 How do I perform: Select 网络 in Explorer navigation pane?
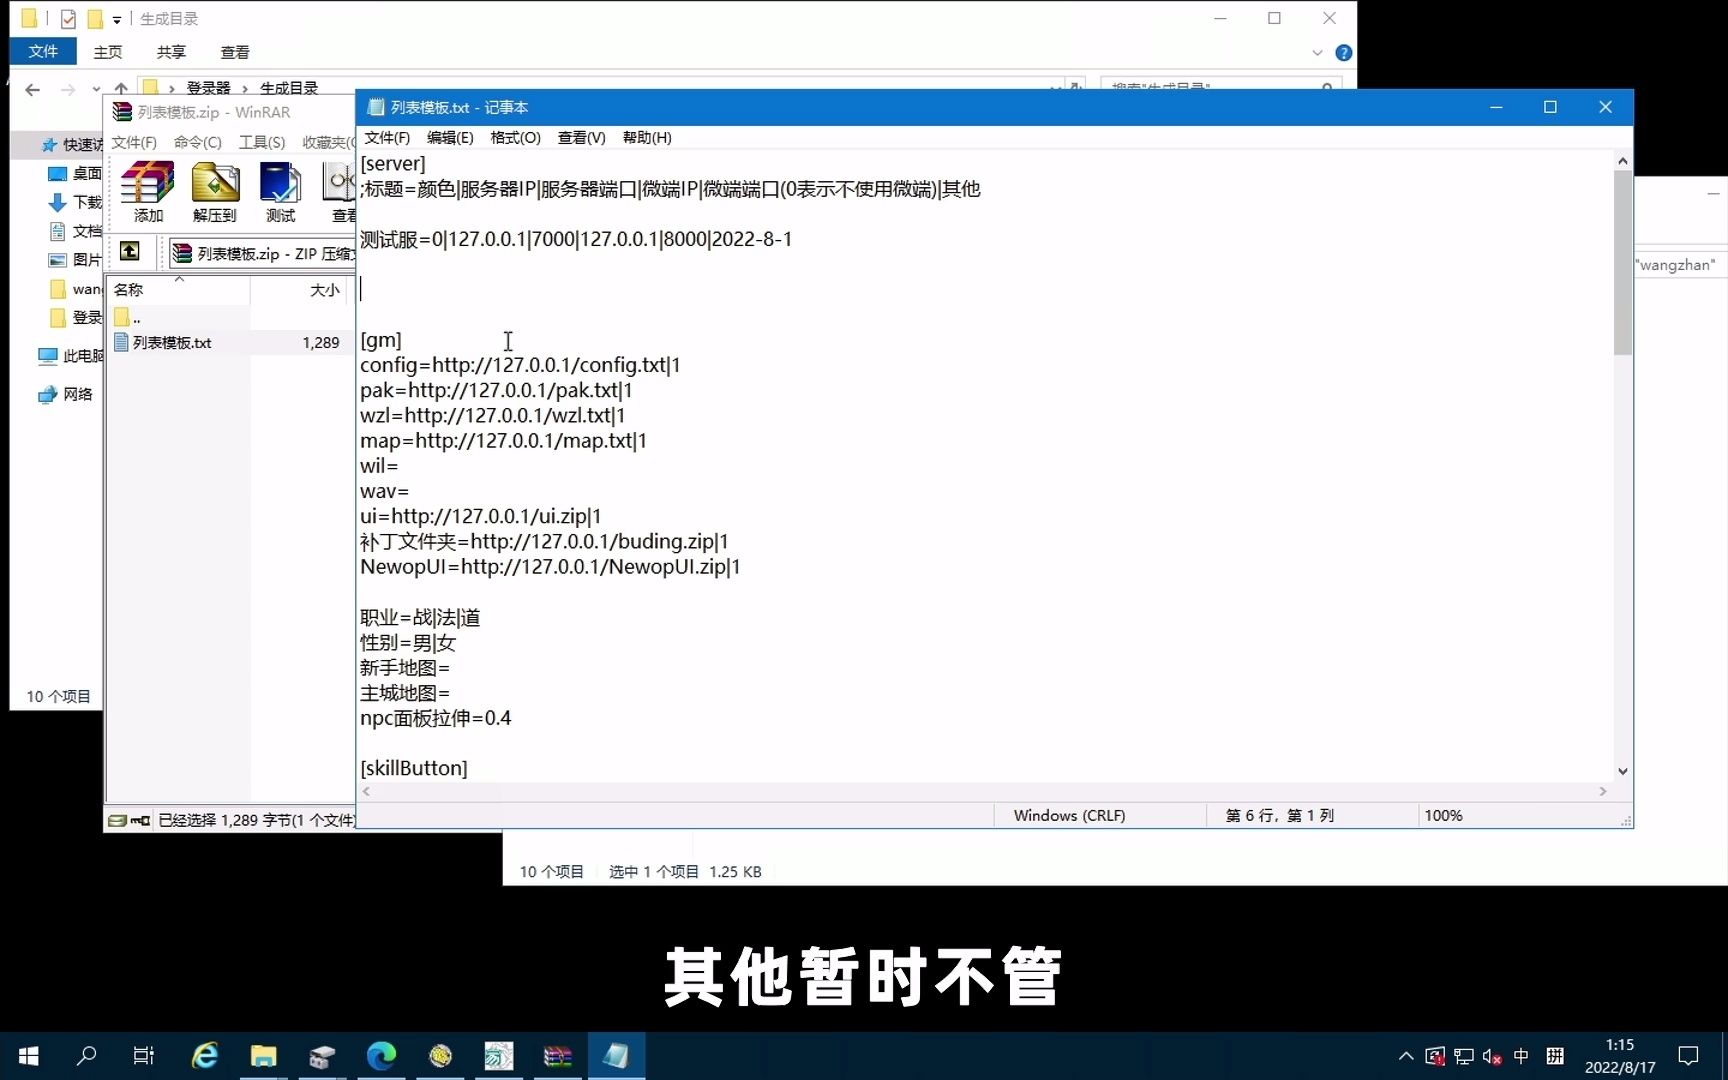tap(66, 394)
